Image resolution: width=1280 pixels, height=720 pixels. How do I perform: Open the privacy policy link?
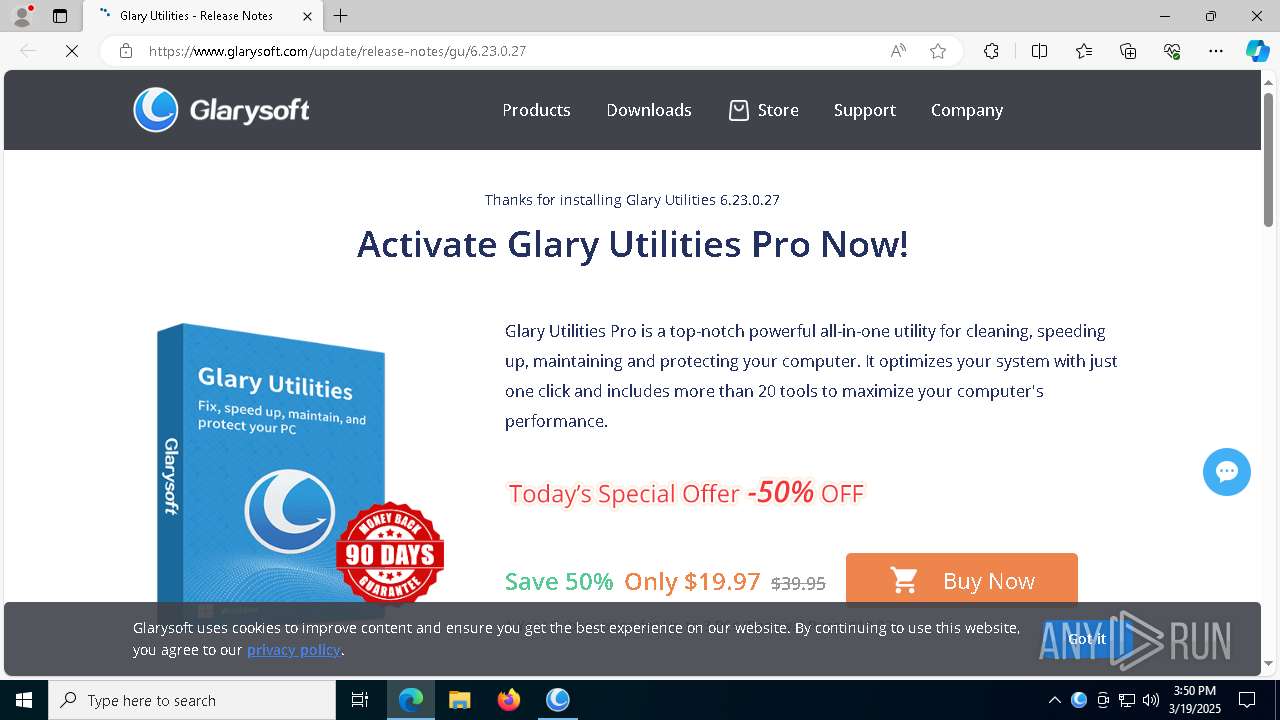click(294, 650)
